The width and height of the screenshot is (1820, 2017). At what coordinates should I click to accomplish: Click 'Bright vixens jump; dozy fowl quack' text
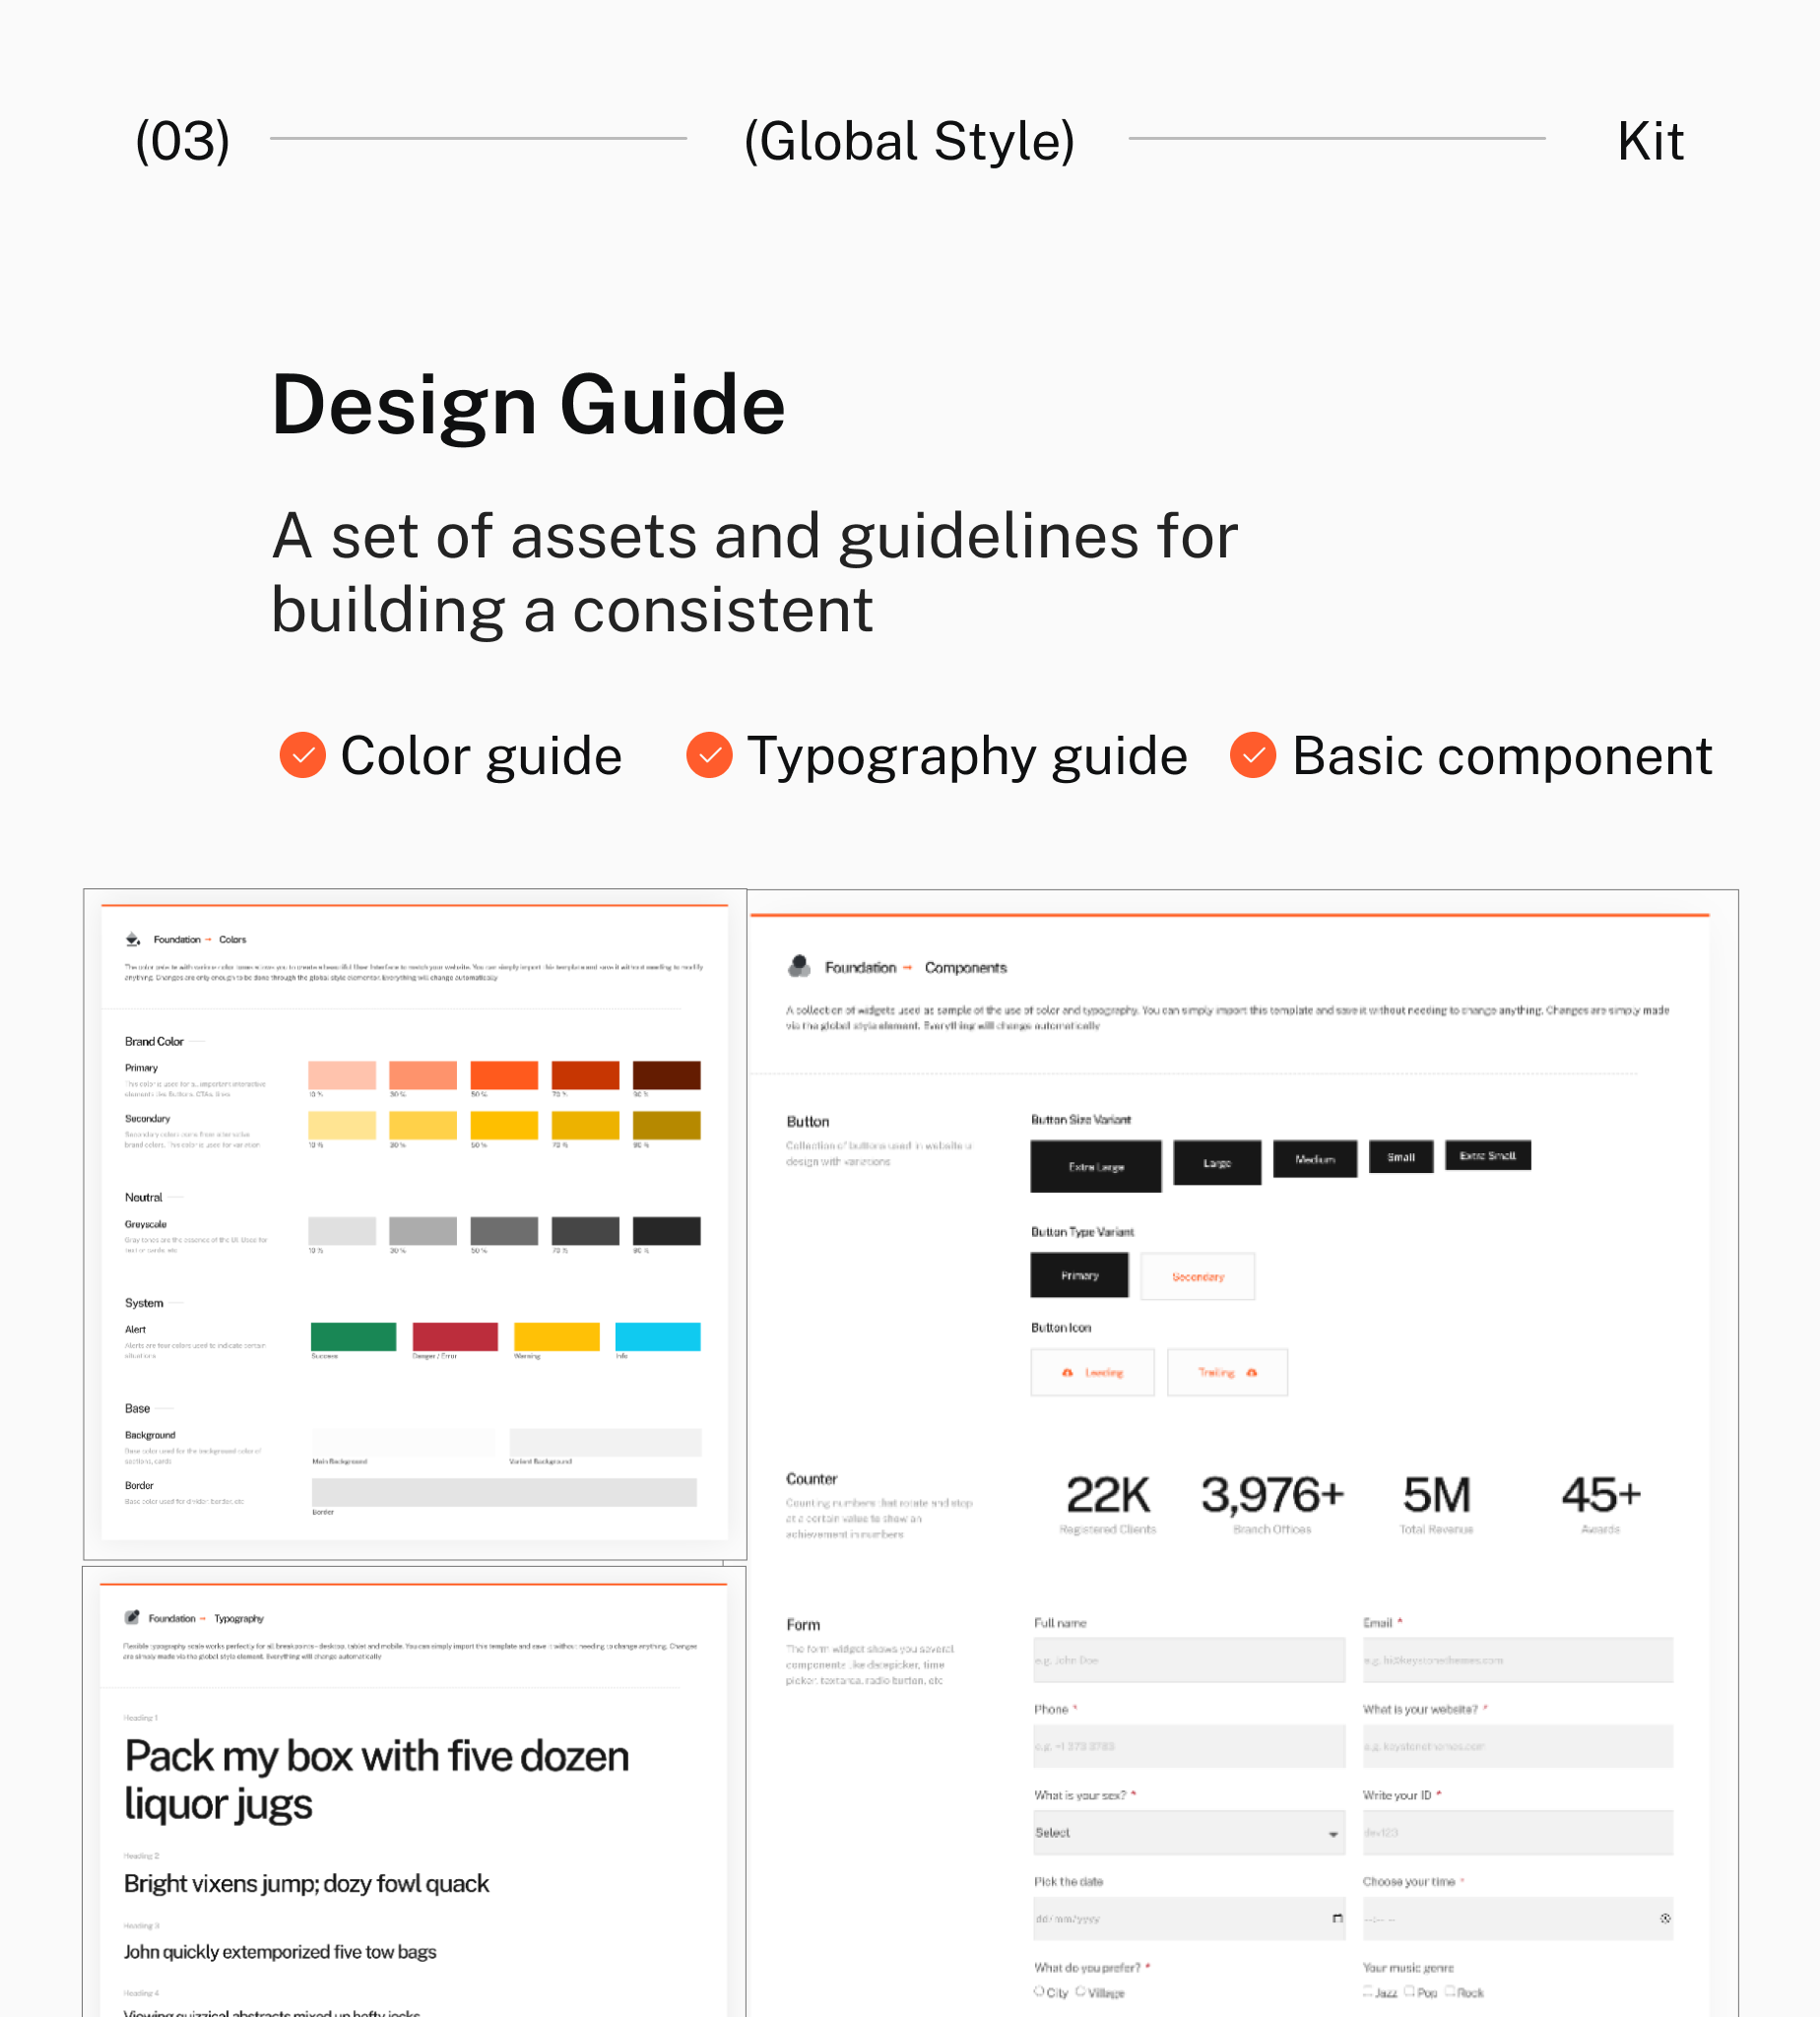click(306, 1883)
